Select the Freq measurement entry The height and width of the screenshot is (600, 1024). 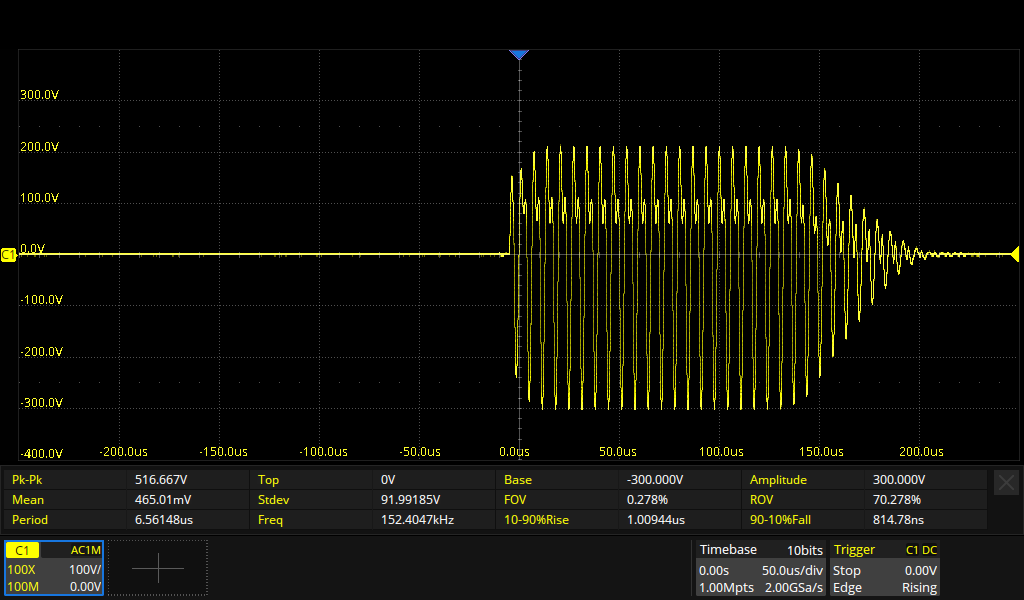[314, 520]
